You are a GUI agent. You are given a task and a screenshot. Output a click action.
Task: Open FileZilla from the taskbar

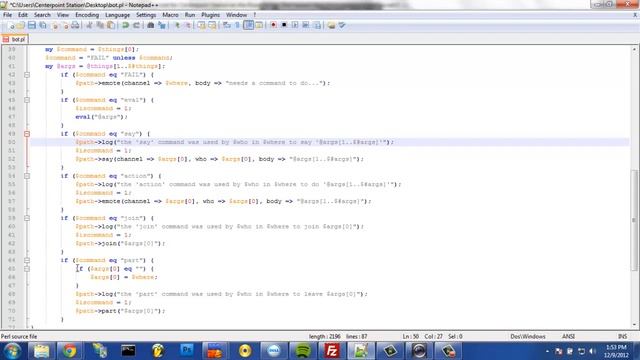(331, 351)
